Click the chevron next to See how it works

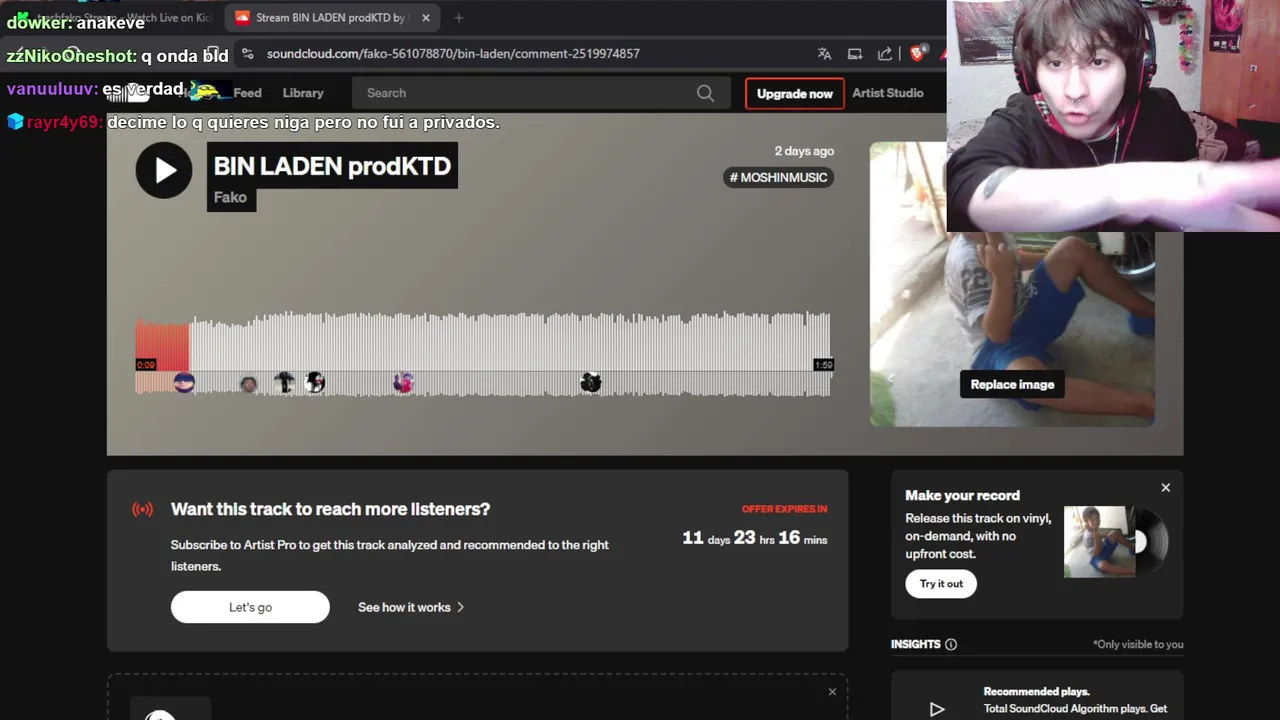pyautogui.click(x=460, y=607)
